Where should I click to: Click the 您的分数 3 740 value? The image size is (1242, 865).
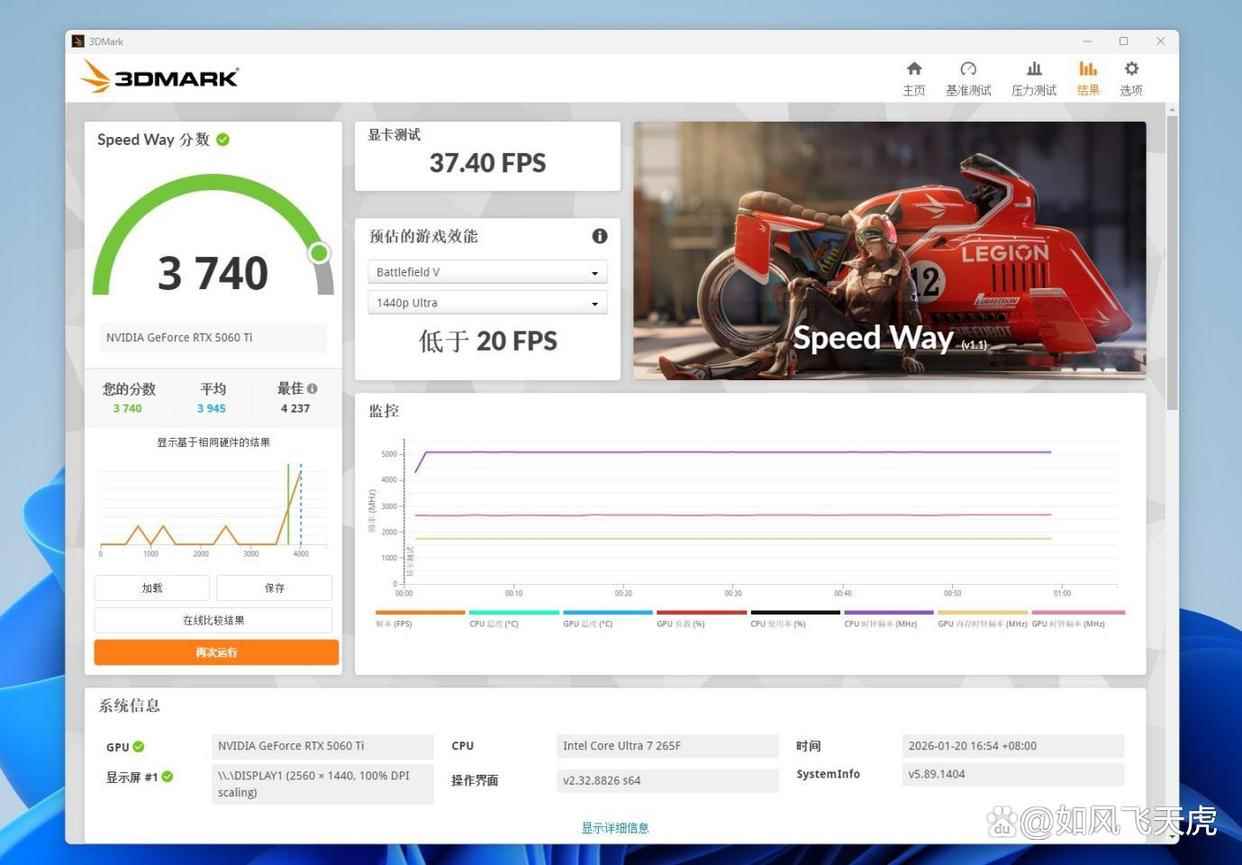coord(128,408)
